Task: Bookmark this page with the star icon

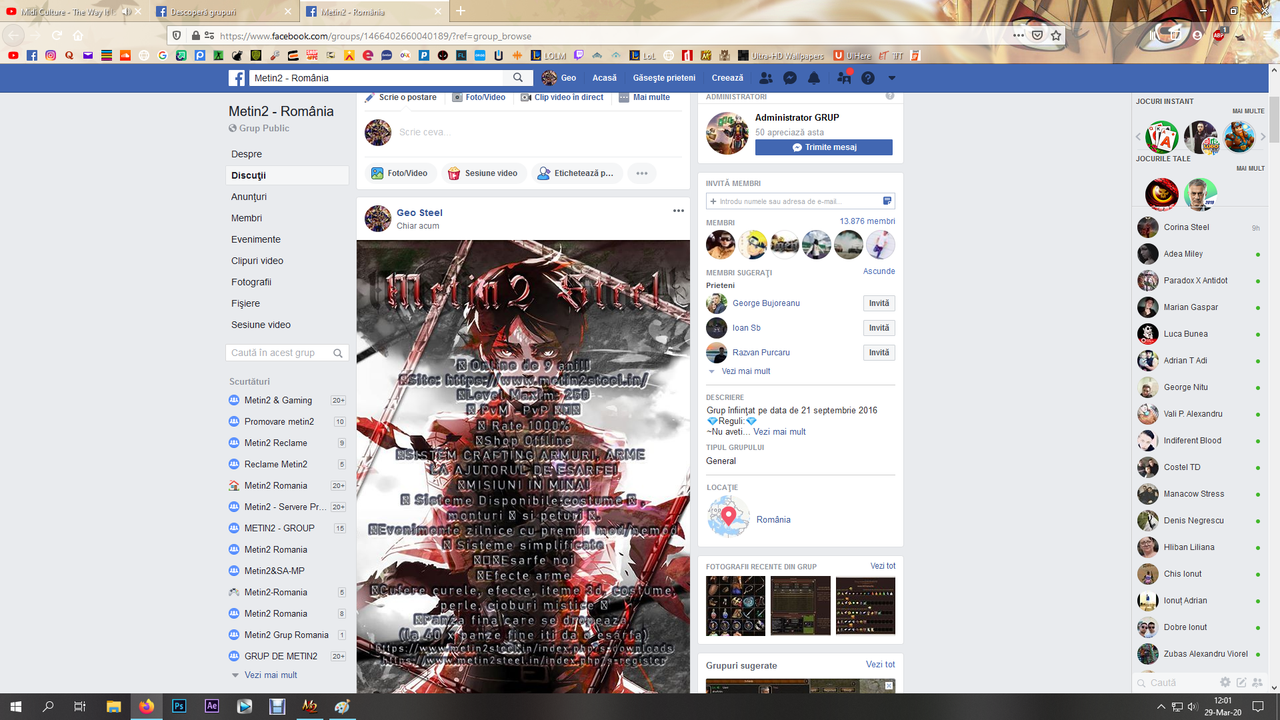Action: click(x=1056, y=35)
